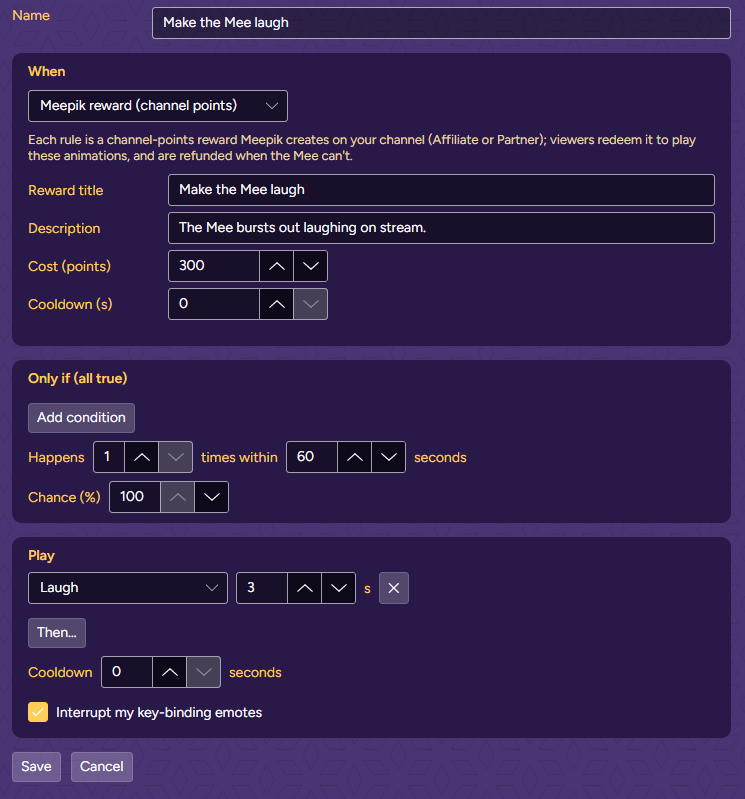Viewport: 745px width, 799px height.
Task: Open the Laugh animation dropdown
Action: point(128,588)
